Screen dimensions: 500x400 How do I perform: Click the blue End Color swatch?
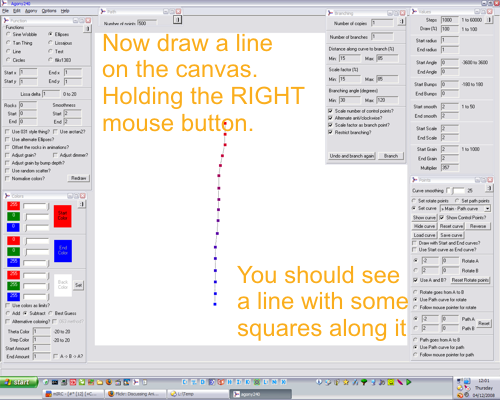[63, 251]
